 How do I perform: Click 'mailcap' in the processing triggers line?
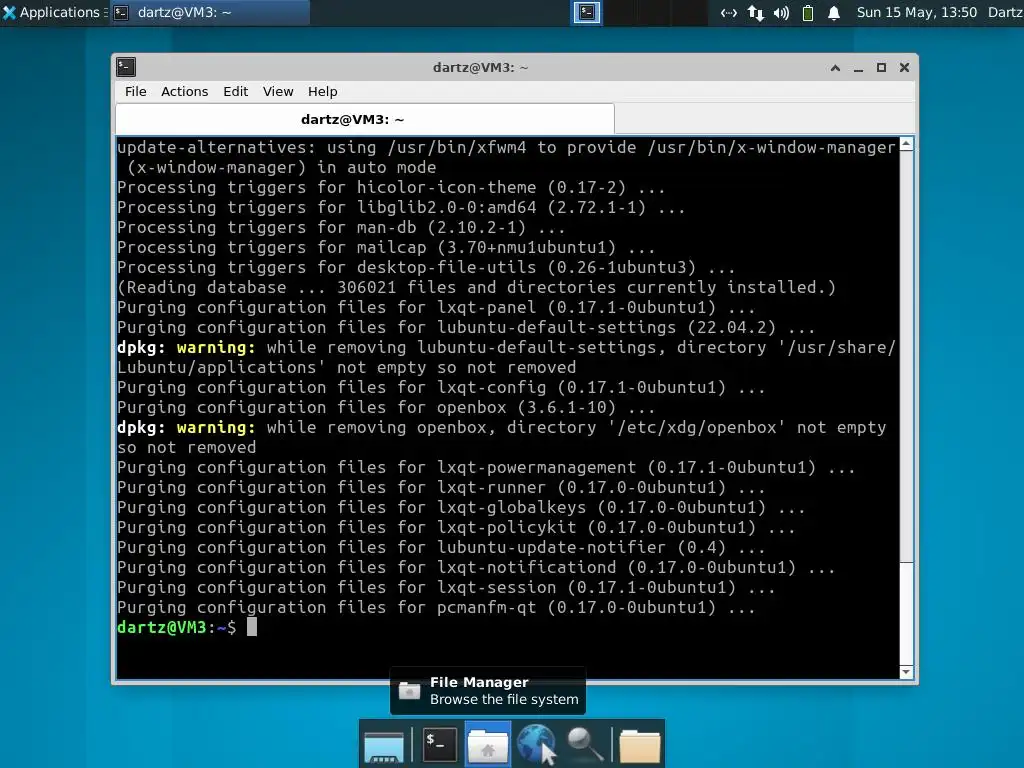[391, 248]
